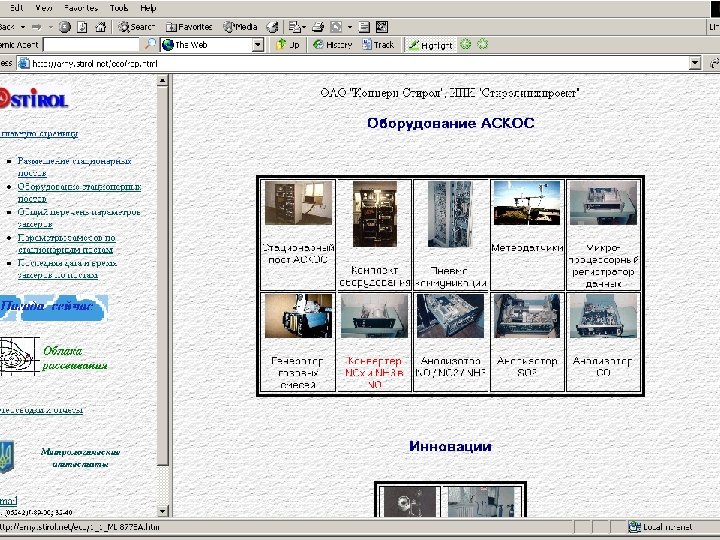Image resolution: width=720 pixels, height=540 pixels.
Task: Toggle the Highlight button
Action: tap(431, 45)
